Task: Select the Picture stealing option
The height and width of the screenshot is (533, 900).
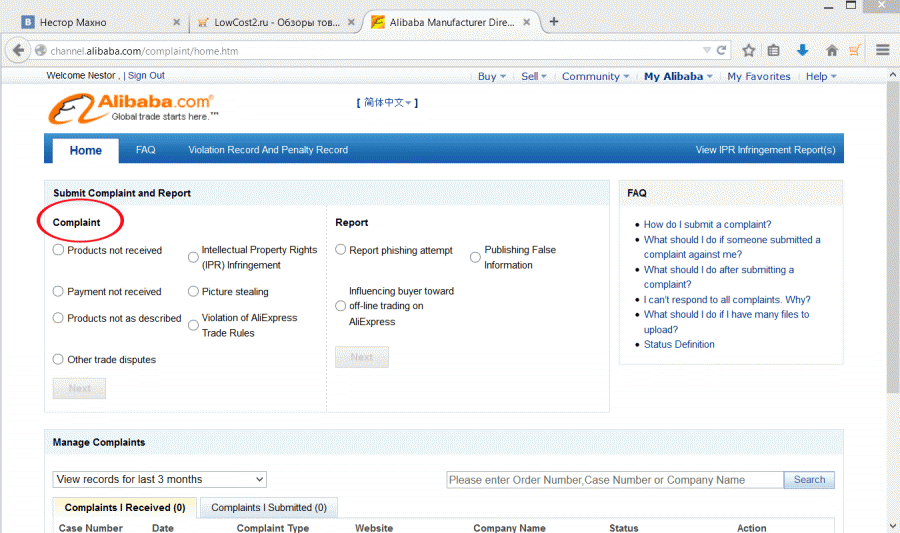Action: (193, 291)
